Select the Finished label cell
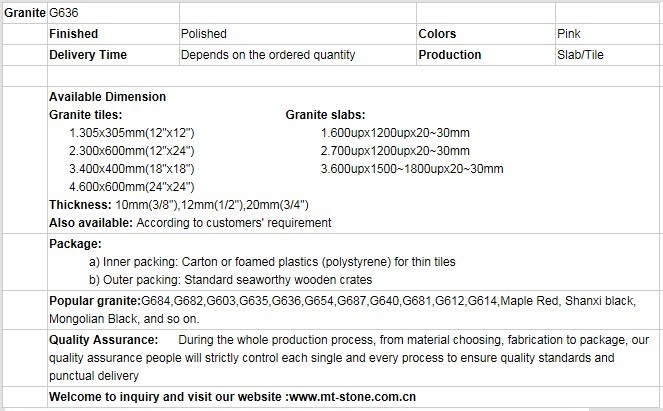 (113, 34)
